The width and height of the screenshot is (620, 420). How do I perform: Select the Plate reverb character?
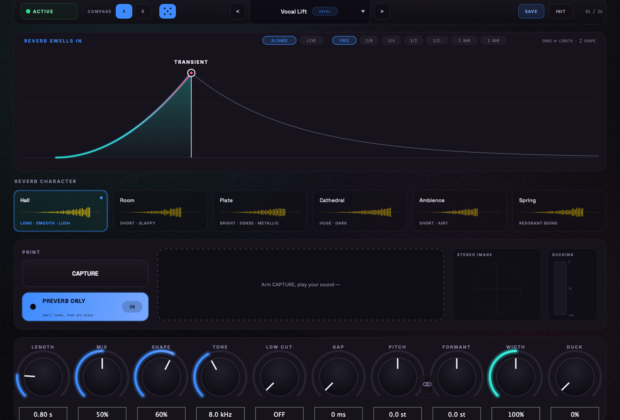260,211
